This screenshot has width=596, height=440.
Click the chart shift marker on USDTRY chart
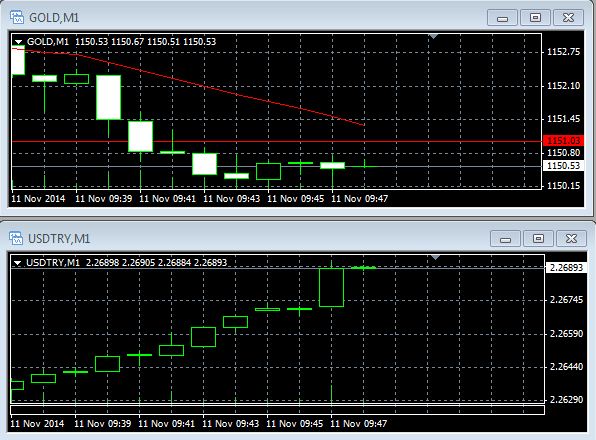click(x=436, y=258)
